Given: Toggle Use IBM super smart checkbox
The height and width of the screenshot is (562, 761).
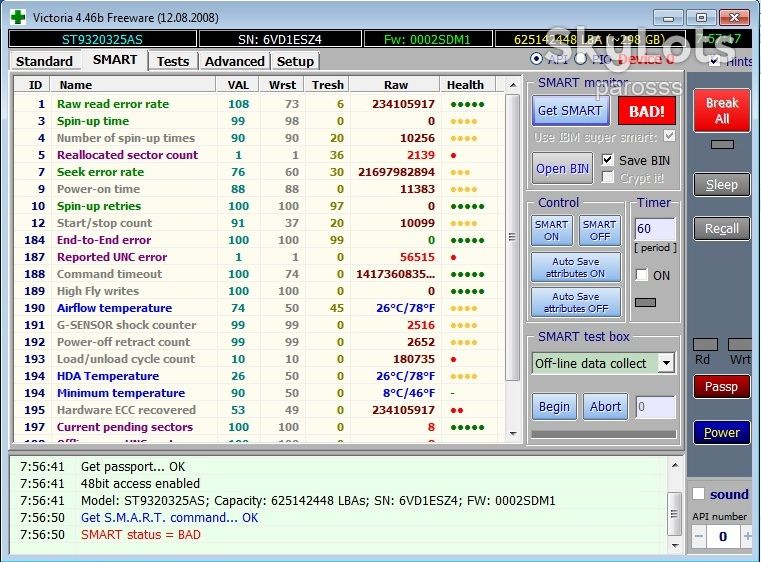Looking at the screenshot, I should pos(669,135).
